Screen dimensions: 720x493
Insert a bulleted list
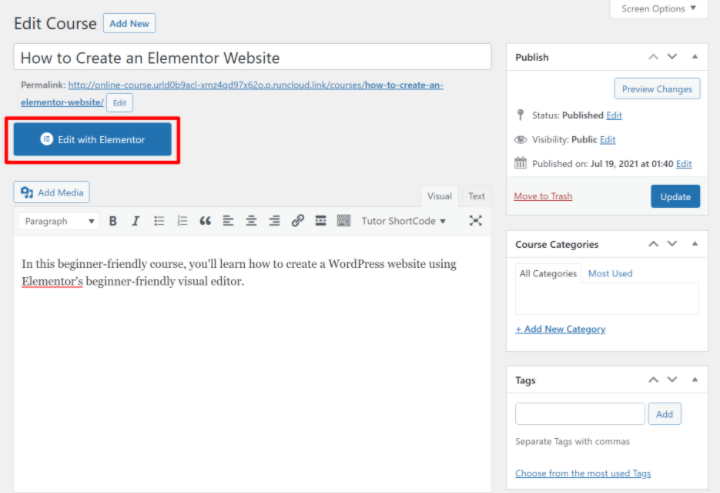[159, 221]
